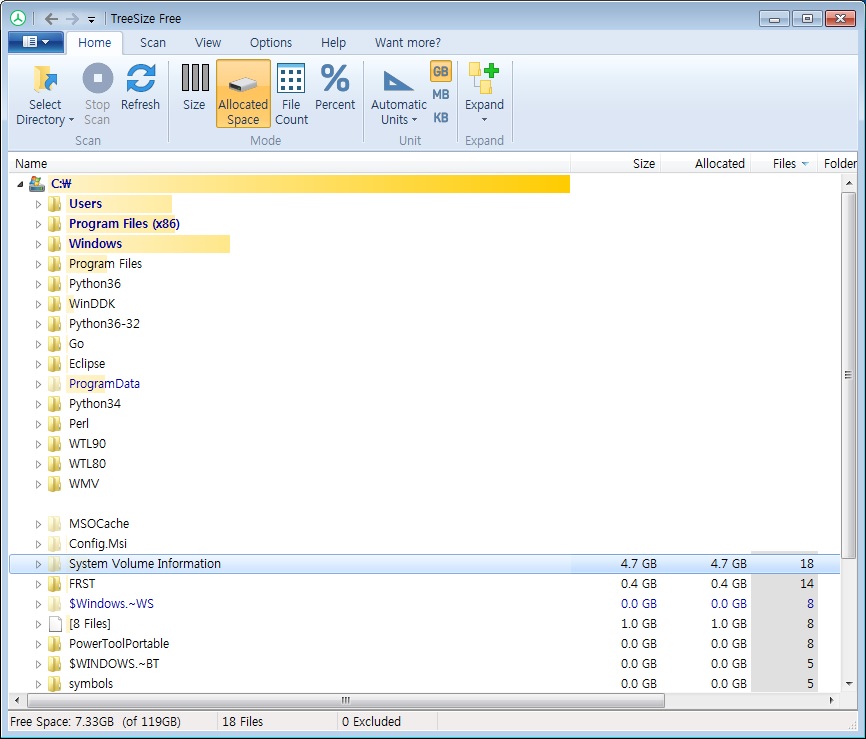
Task: Click the vertical scrollbar thumb
Action: [848, 375]
